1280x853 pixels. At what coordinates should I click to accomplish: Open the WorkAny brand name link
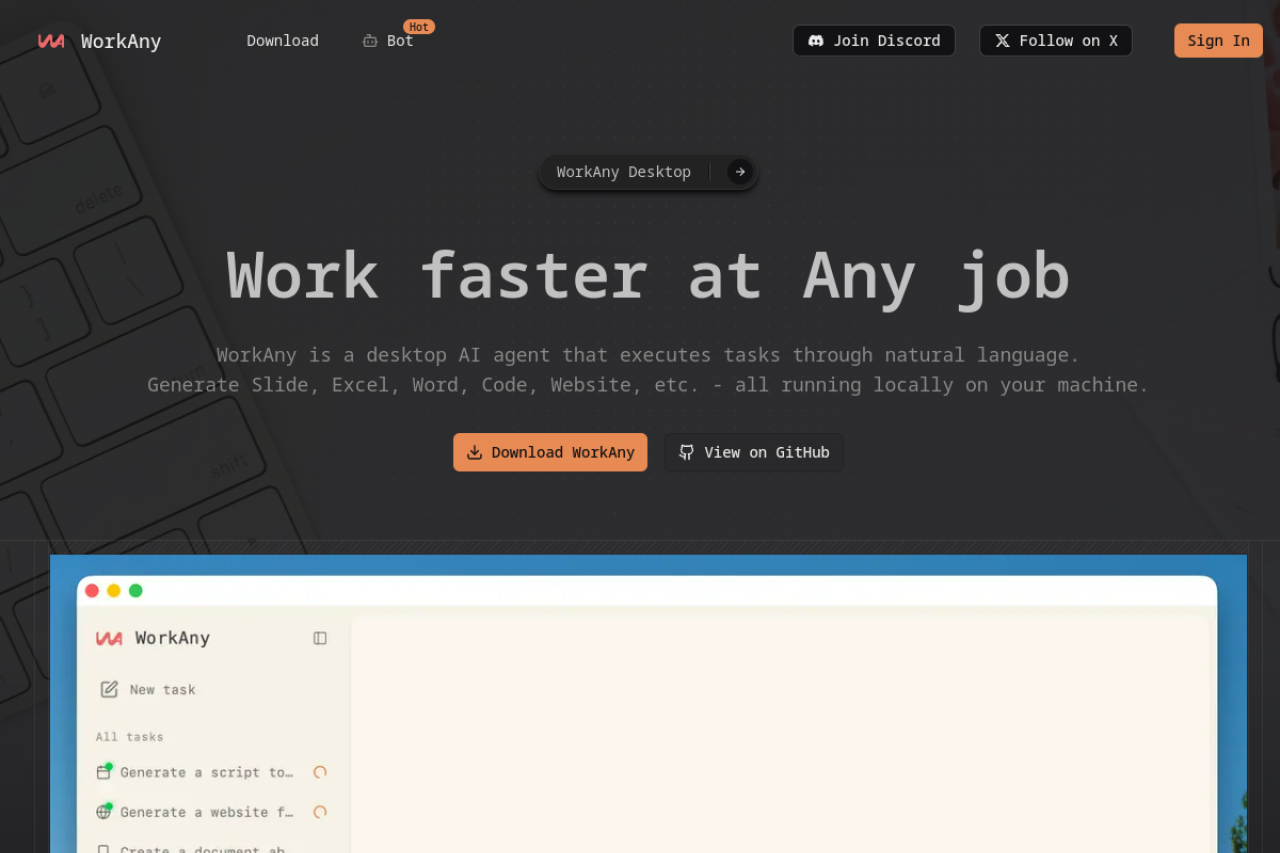[121, 41]
